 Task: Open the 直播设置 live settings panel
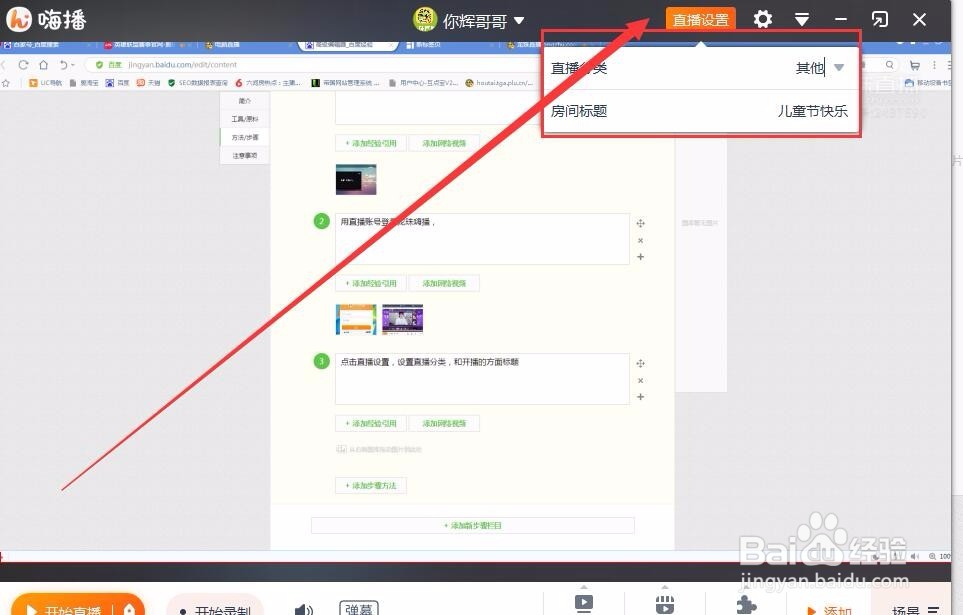click(700, 19)
